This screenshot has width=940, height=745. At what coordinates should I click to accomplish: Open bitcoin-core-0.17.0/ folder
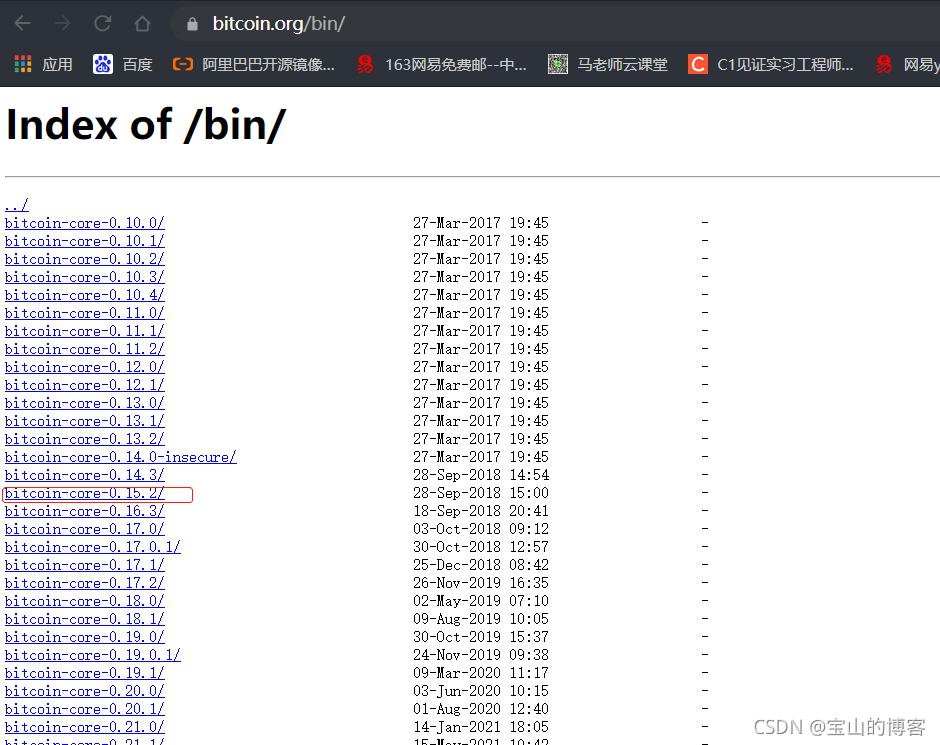85,529
